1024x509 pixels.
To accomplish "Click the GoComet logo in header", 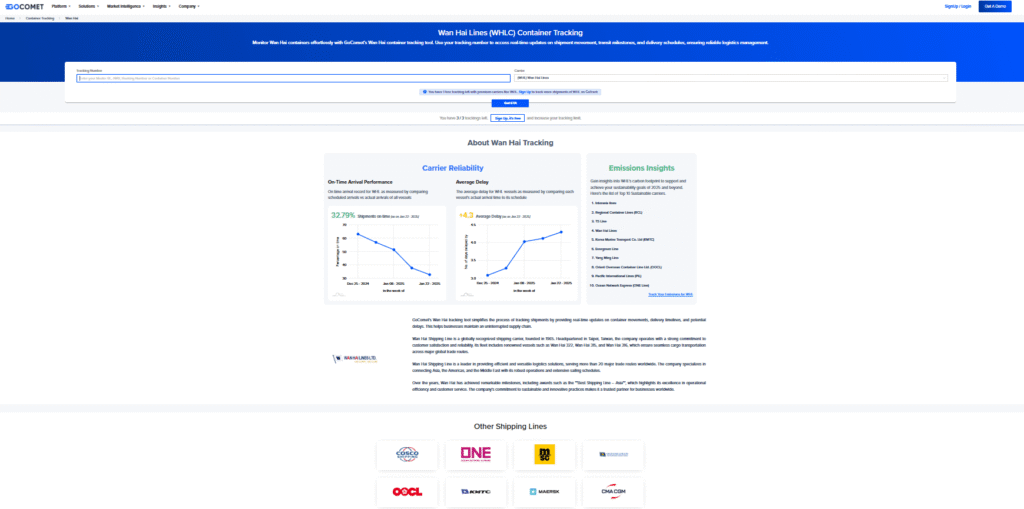I will [22, 6].
